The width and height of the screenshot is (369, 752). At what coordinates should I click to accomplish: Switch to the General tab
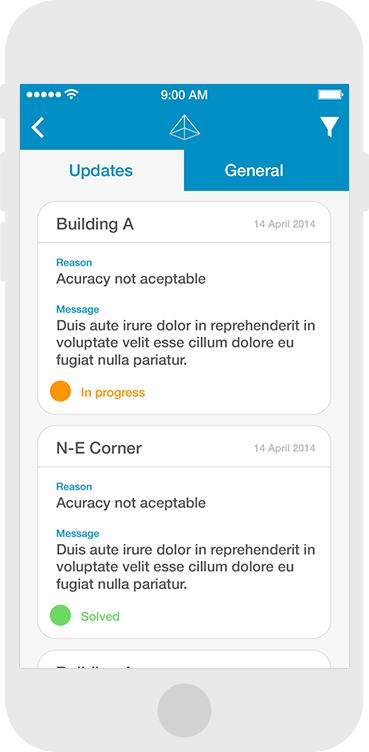coord(266,170)
